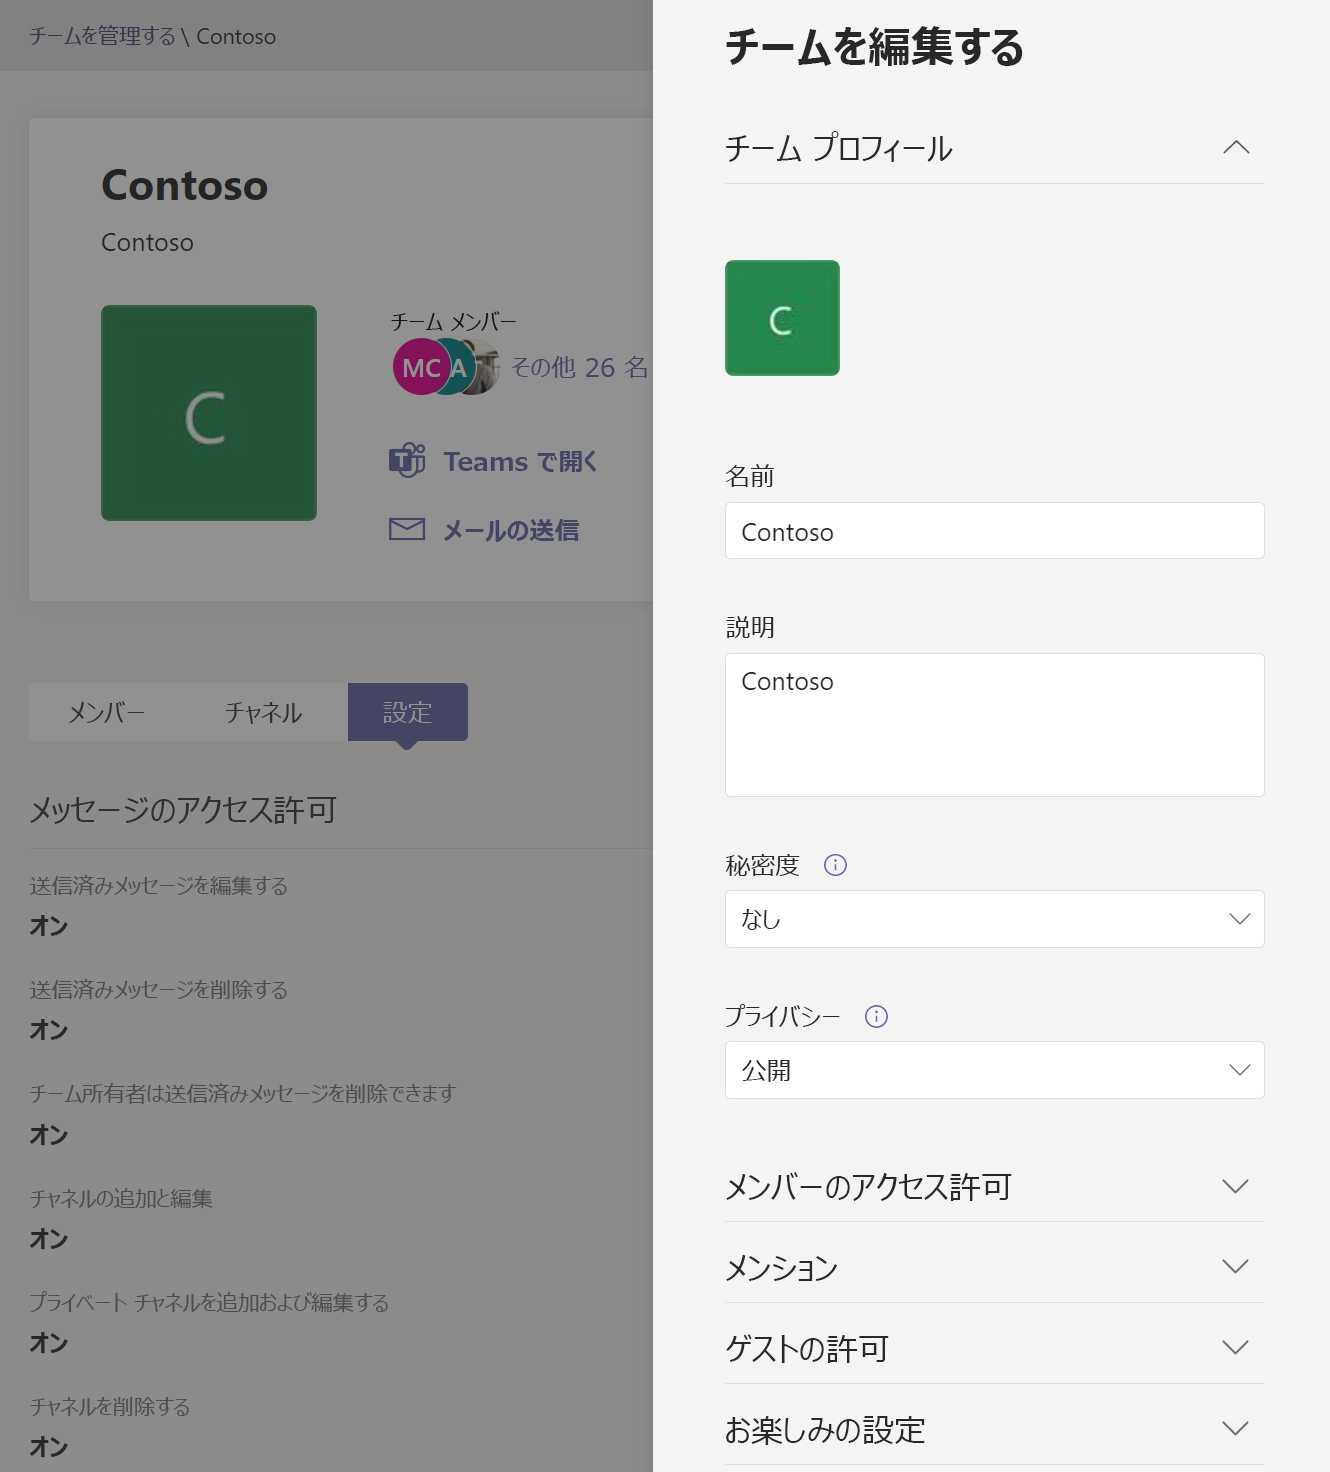The width and height of the screenshot is (1330, 1472).
Task: Click the photo member avatar
Action: (486, 367)
